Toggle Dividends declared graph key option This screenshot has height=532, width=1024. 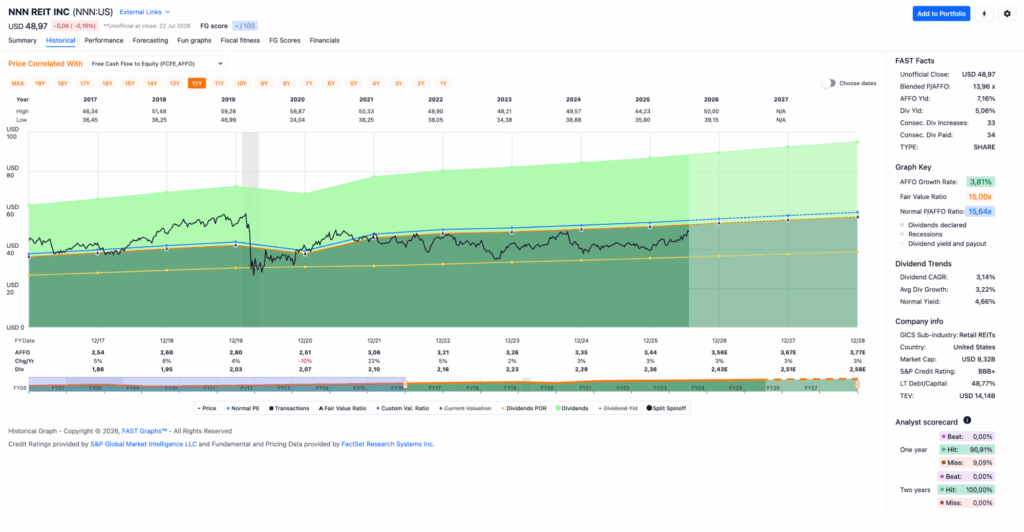coord(933,225)
